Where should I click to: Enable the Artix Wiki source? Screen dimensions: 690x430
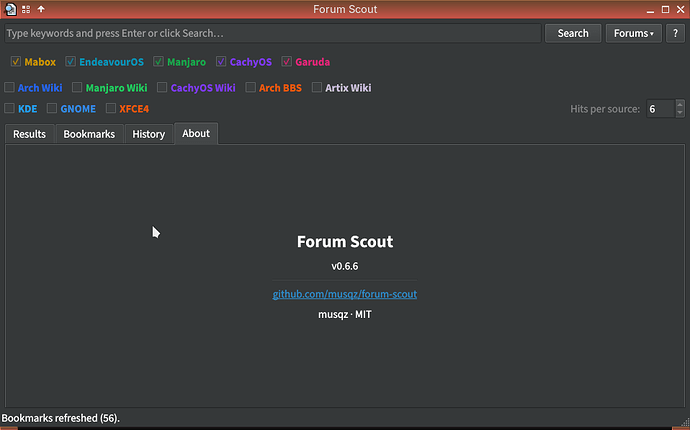[x=316, y=87]
